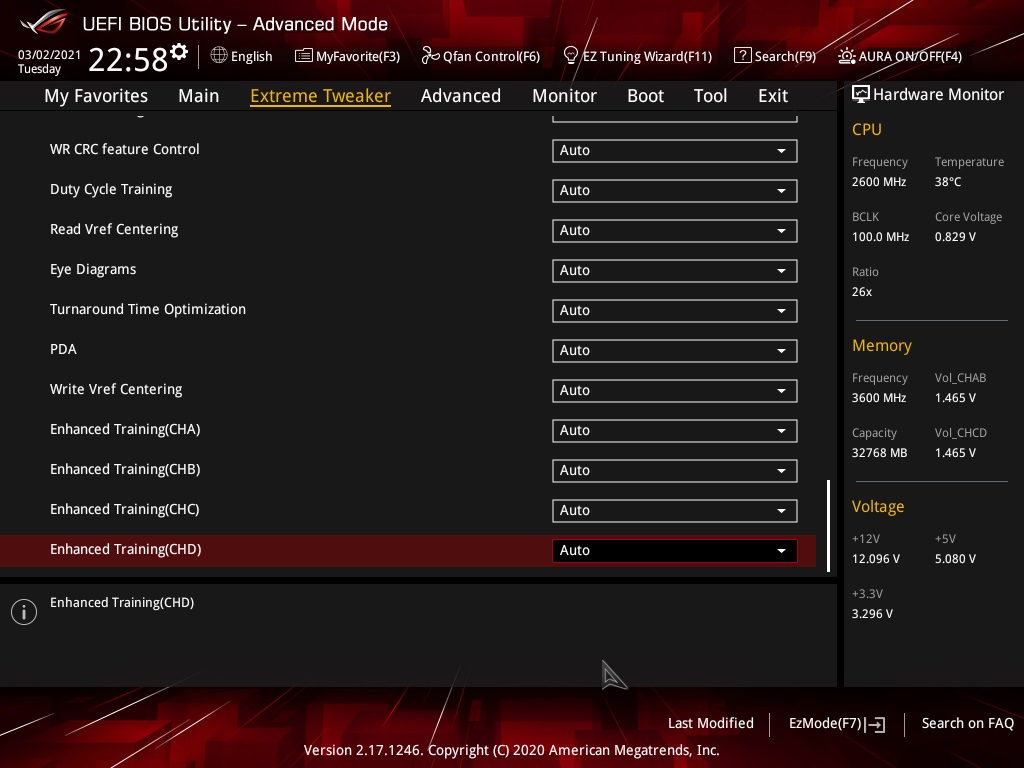This screenshot has width=1024, height=768.
Task: Open Enhanced Training(CHA) dropdown
Action: pyautogui.click(x=675, y=430)
